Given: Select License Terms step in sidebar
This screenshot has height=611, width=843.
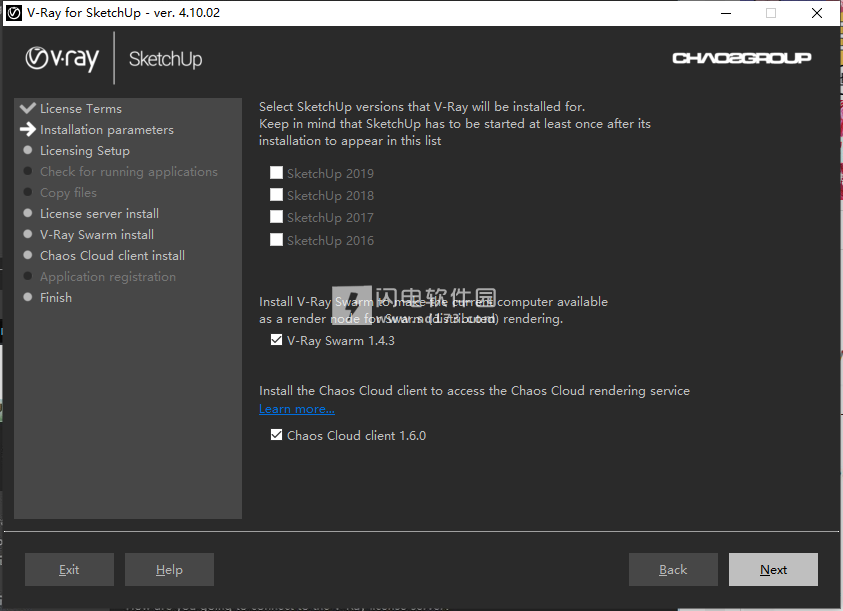Looking at the screenshot, I should click(x=81, y=109).
